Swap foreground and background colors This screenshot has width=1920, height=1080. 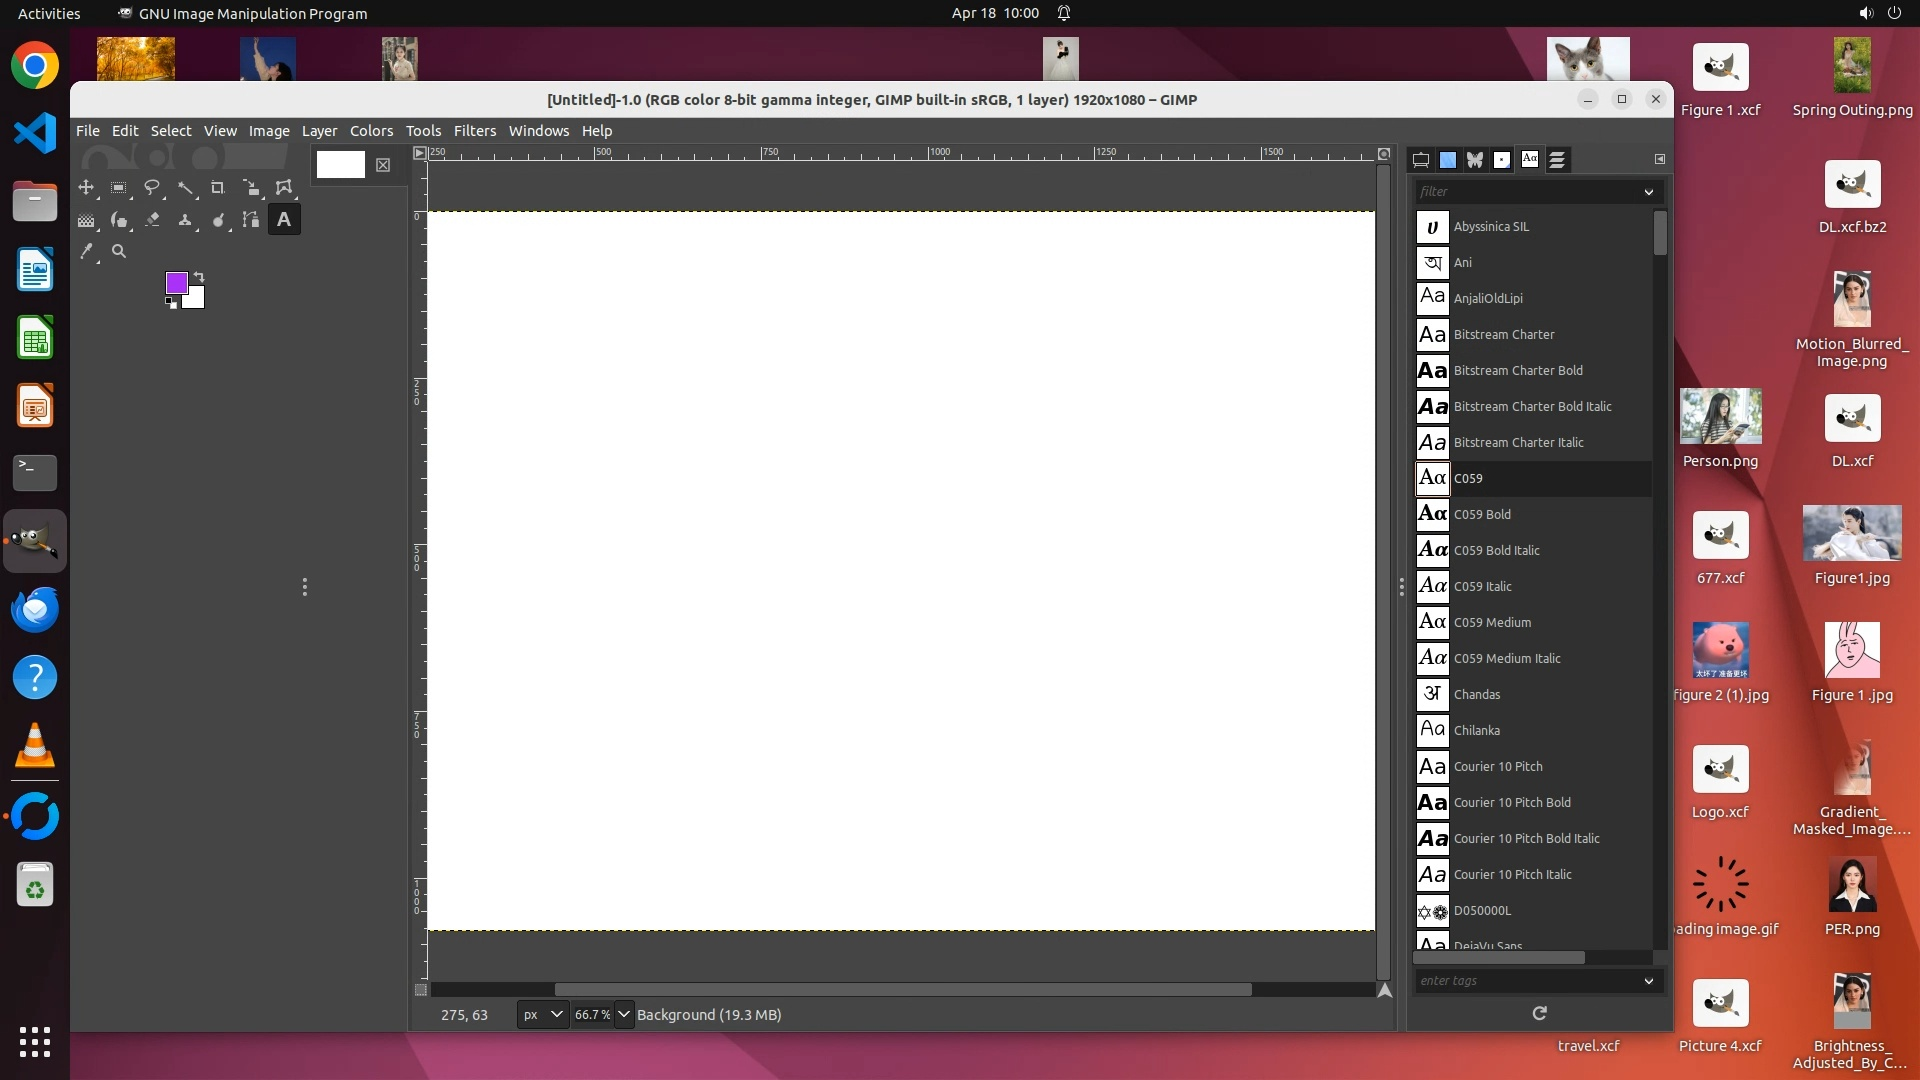click(199, 277)
